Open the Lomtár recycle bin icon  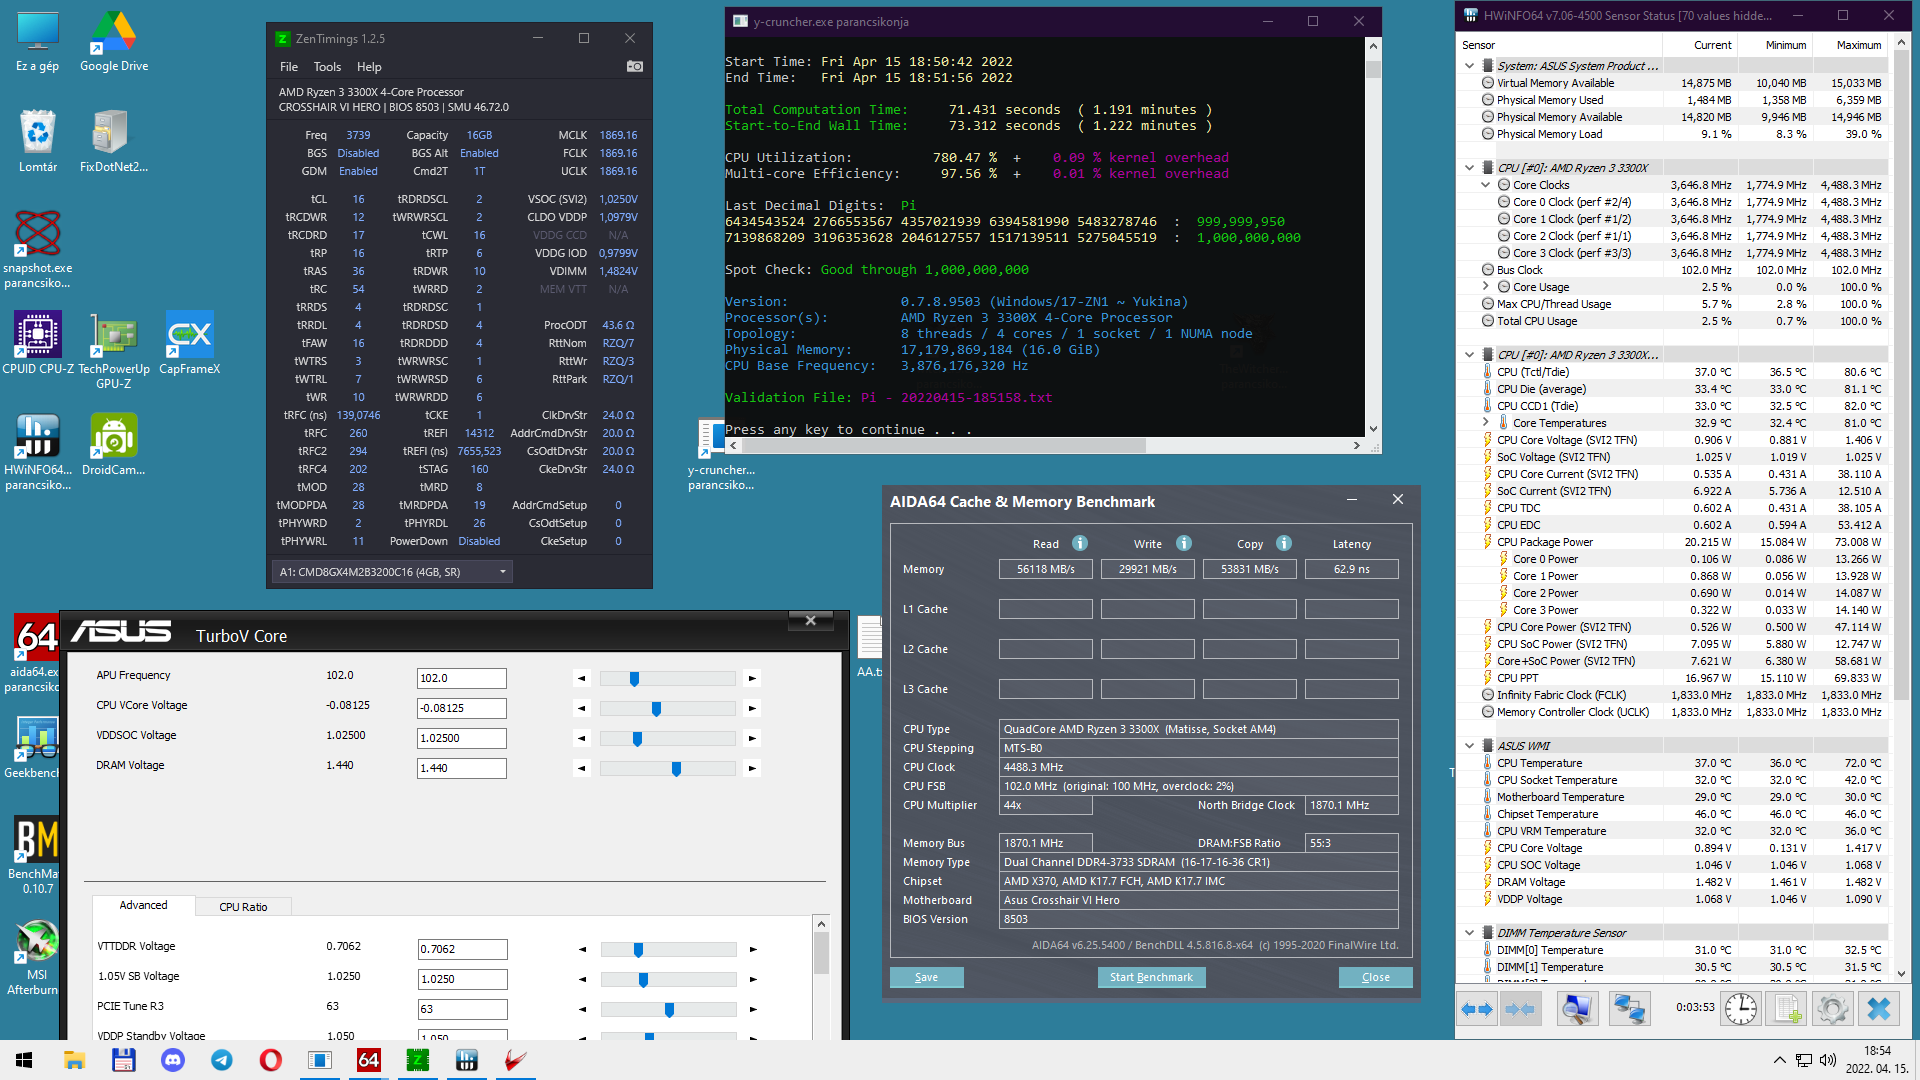coord(38,141)
